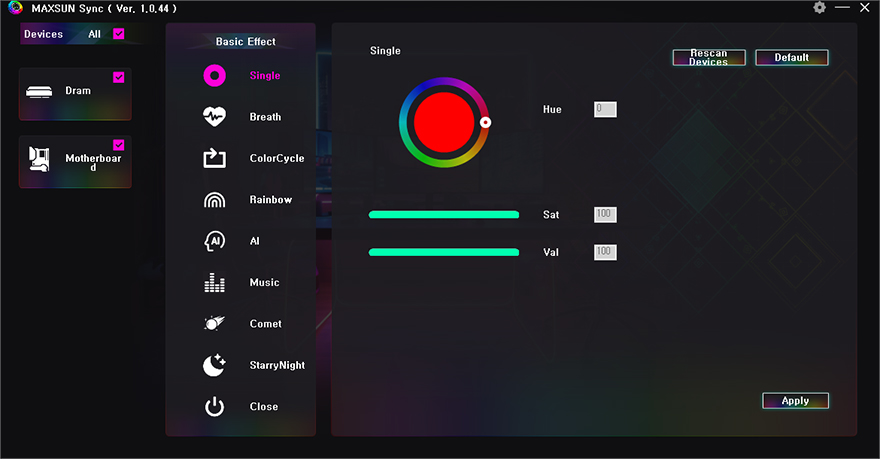Image resolution: width=880 pixels, height=459 pixels.
Task: Click the Motherboard device icon
Action: pyautogui.click(x=39, y=159)
